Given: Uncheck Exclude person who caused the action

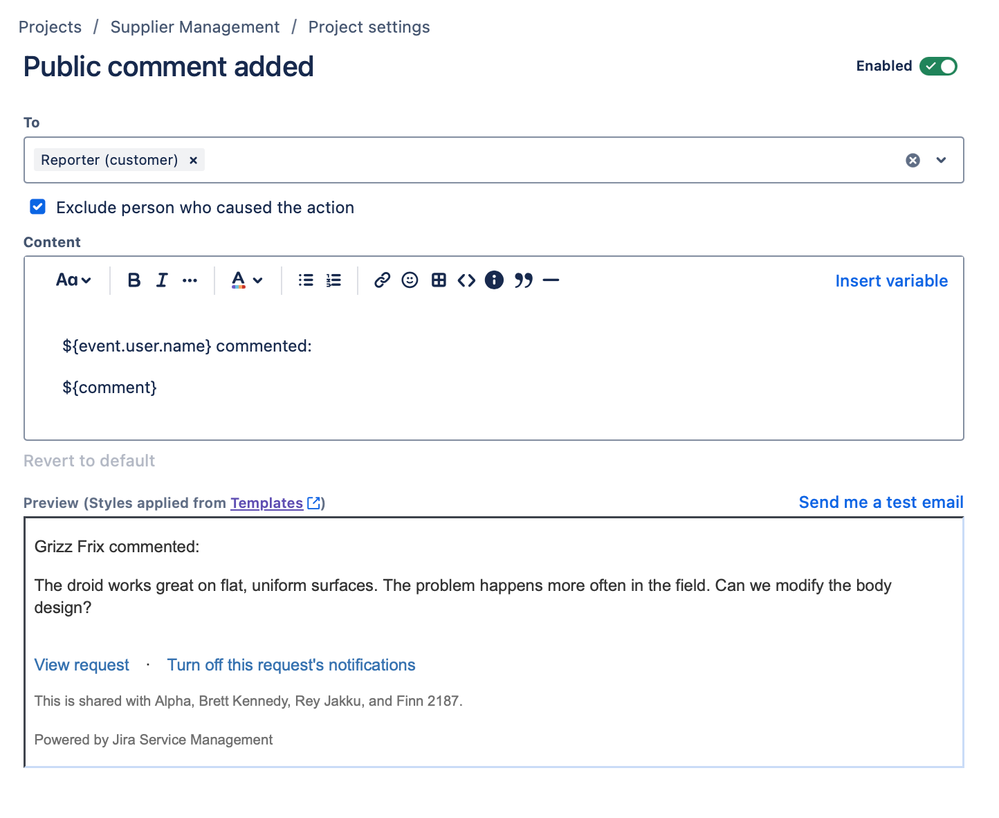Looking at the screenshot, I should (x=38, y=207).
